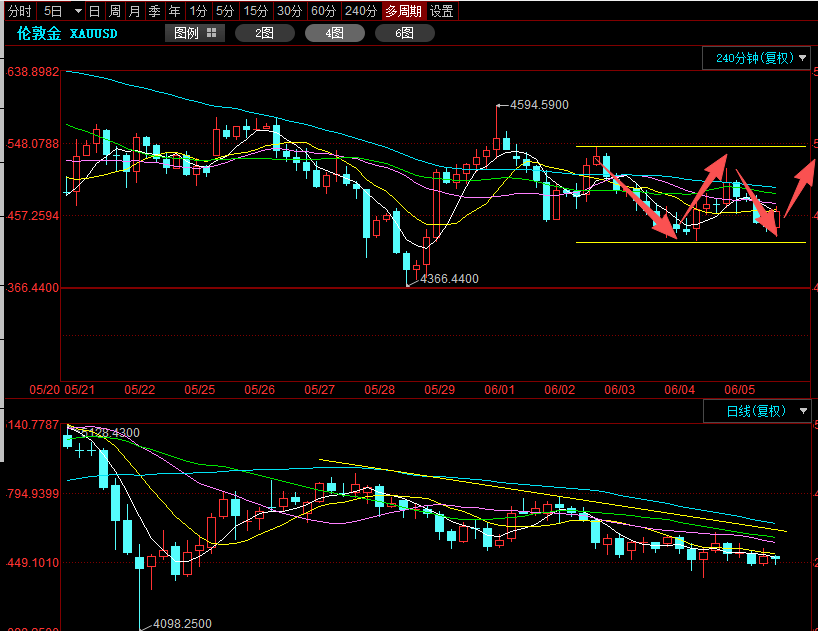Click the grid icon beside 图例
818x631 pixels.
click(x=211, y=33)
